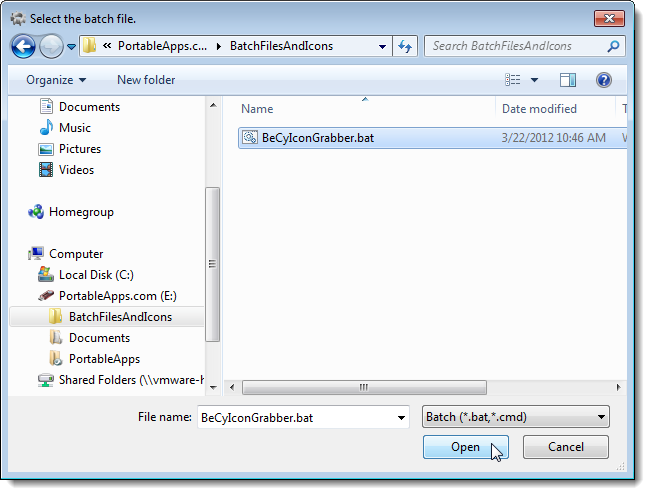Select PortableApps folder in the tree
The height and width of the screenshot is (495, 650).
95,359
